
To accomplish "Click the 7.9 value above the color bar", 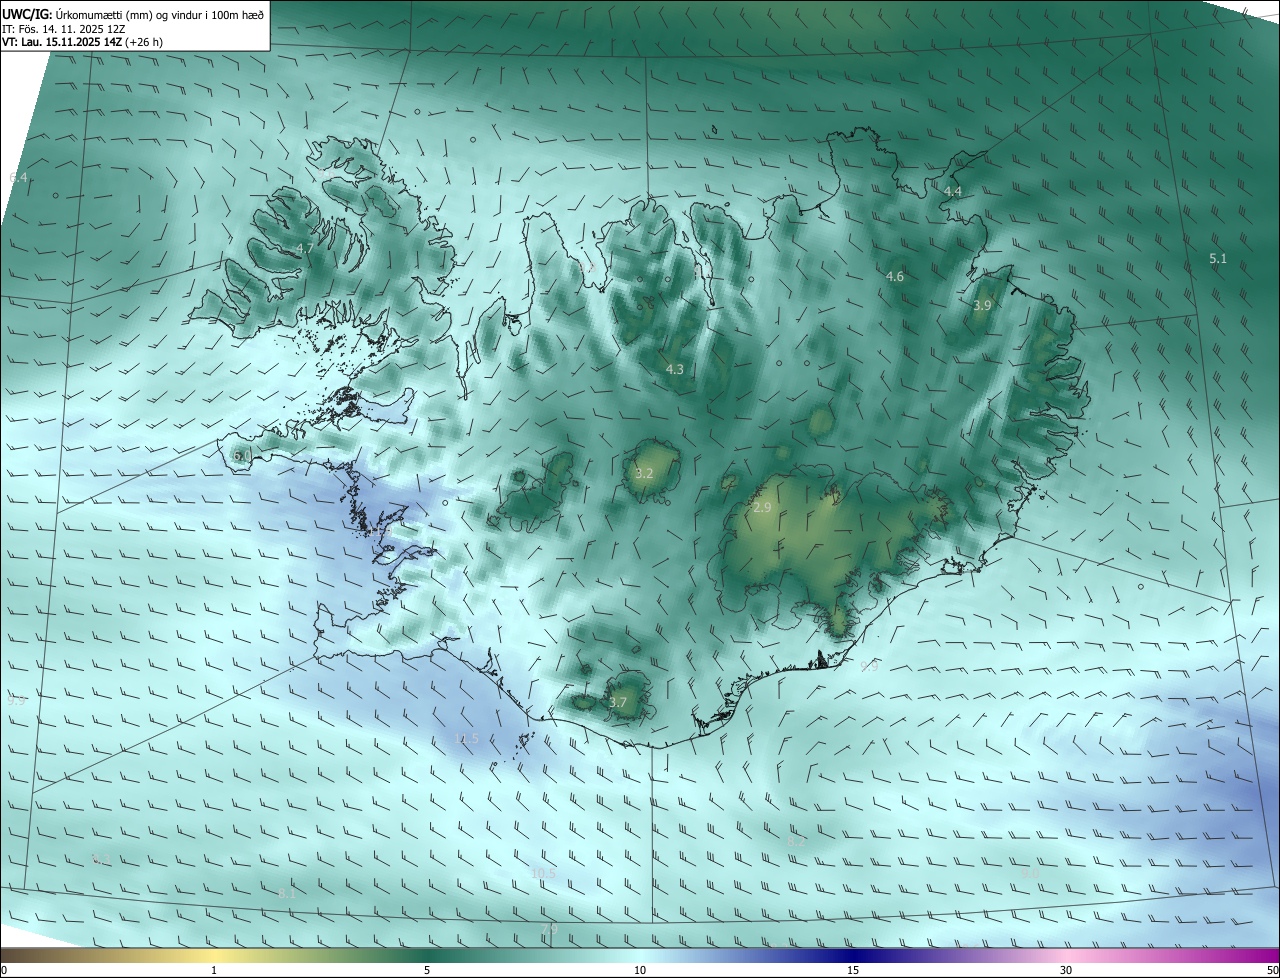I will pos(549,930).
